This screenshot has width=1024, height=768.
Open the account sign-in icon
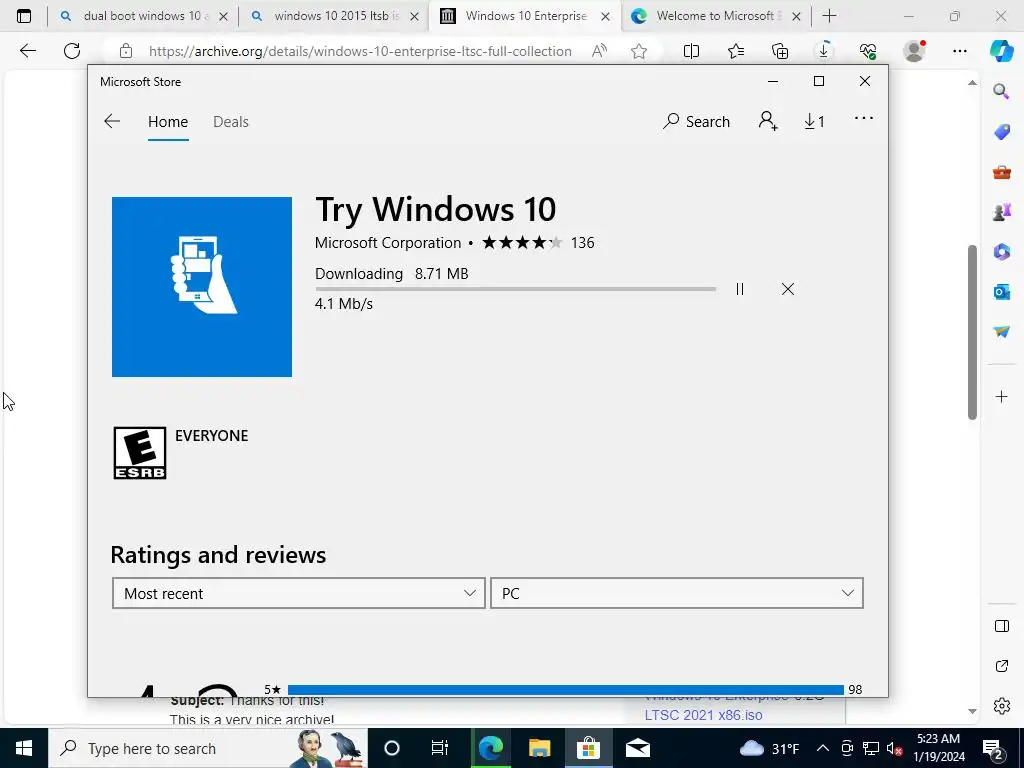pos(768,121)
